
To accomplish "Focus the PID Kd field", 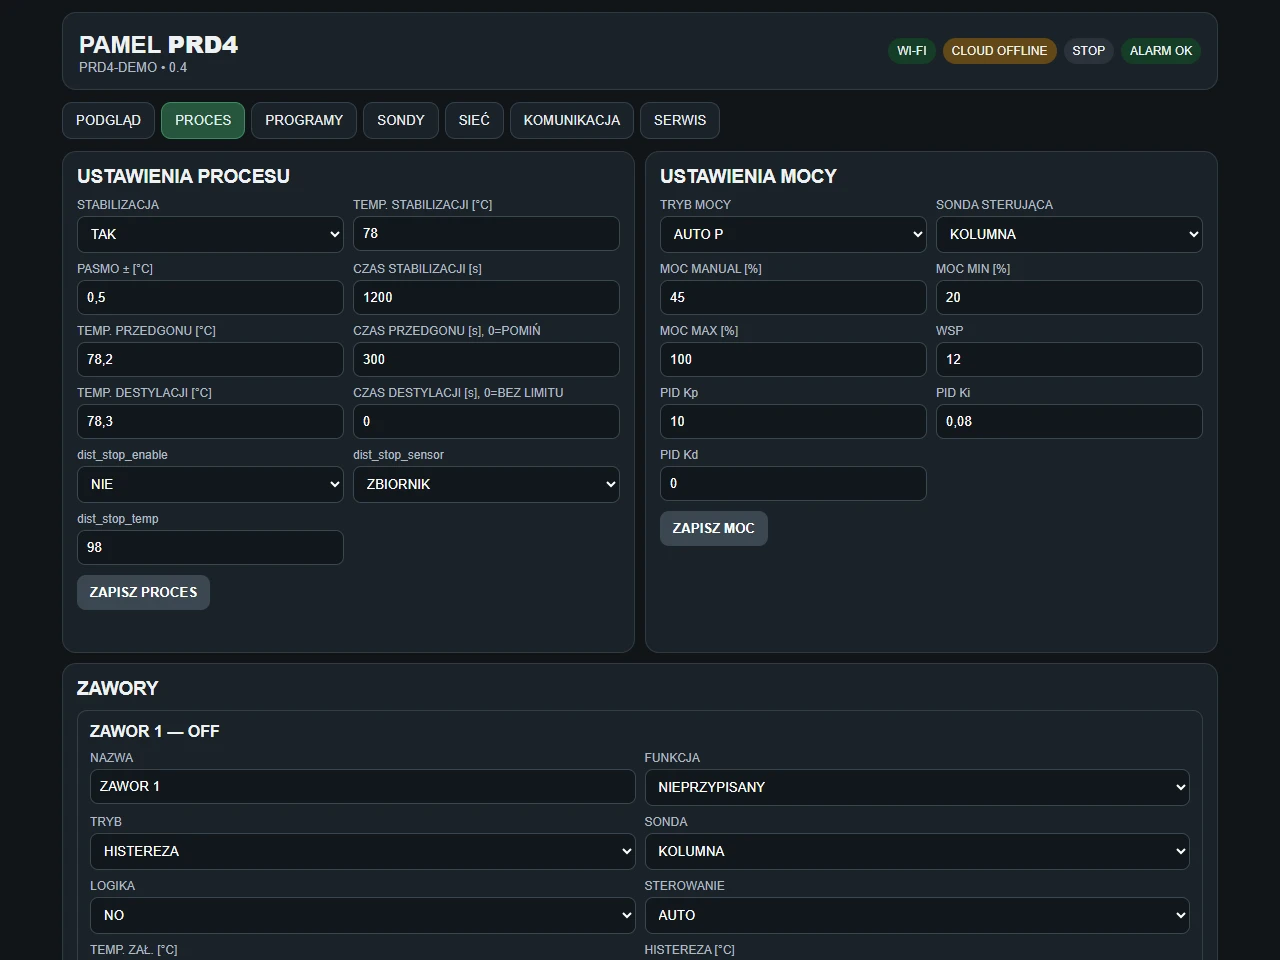I will click(793, 483).
